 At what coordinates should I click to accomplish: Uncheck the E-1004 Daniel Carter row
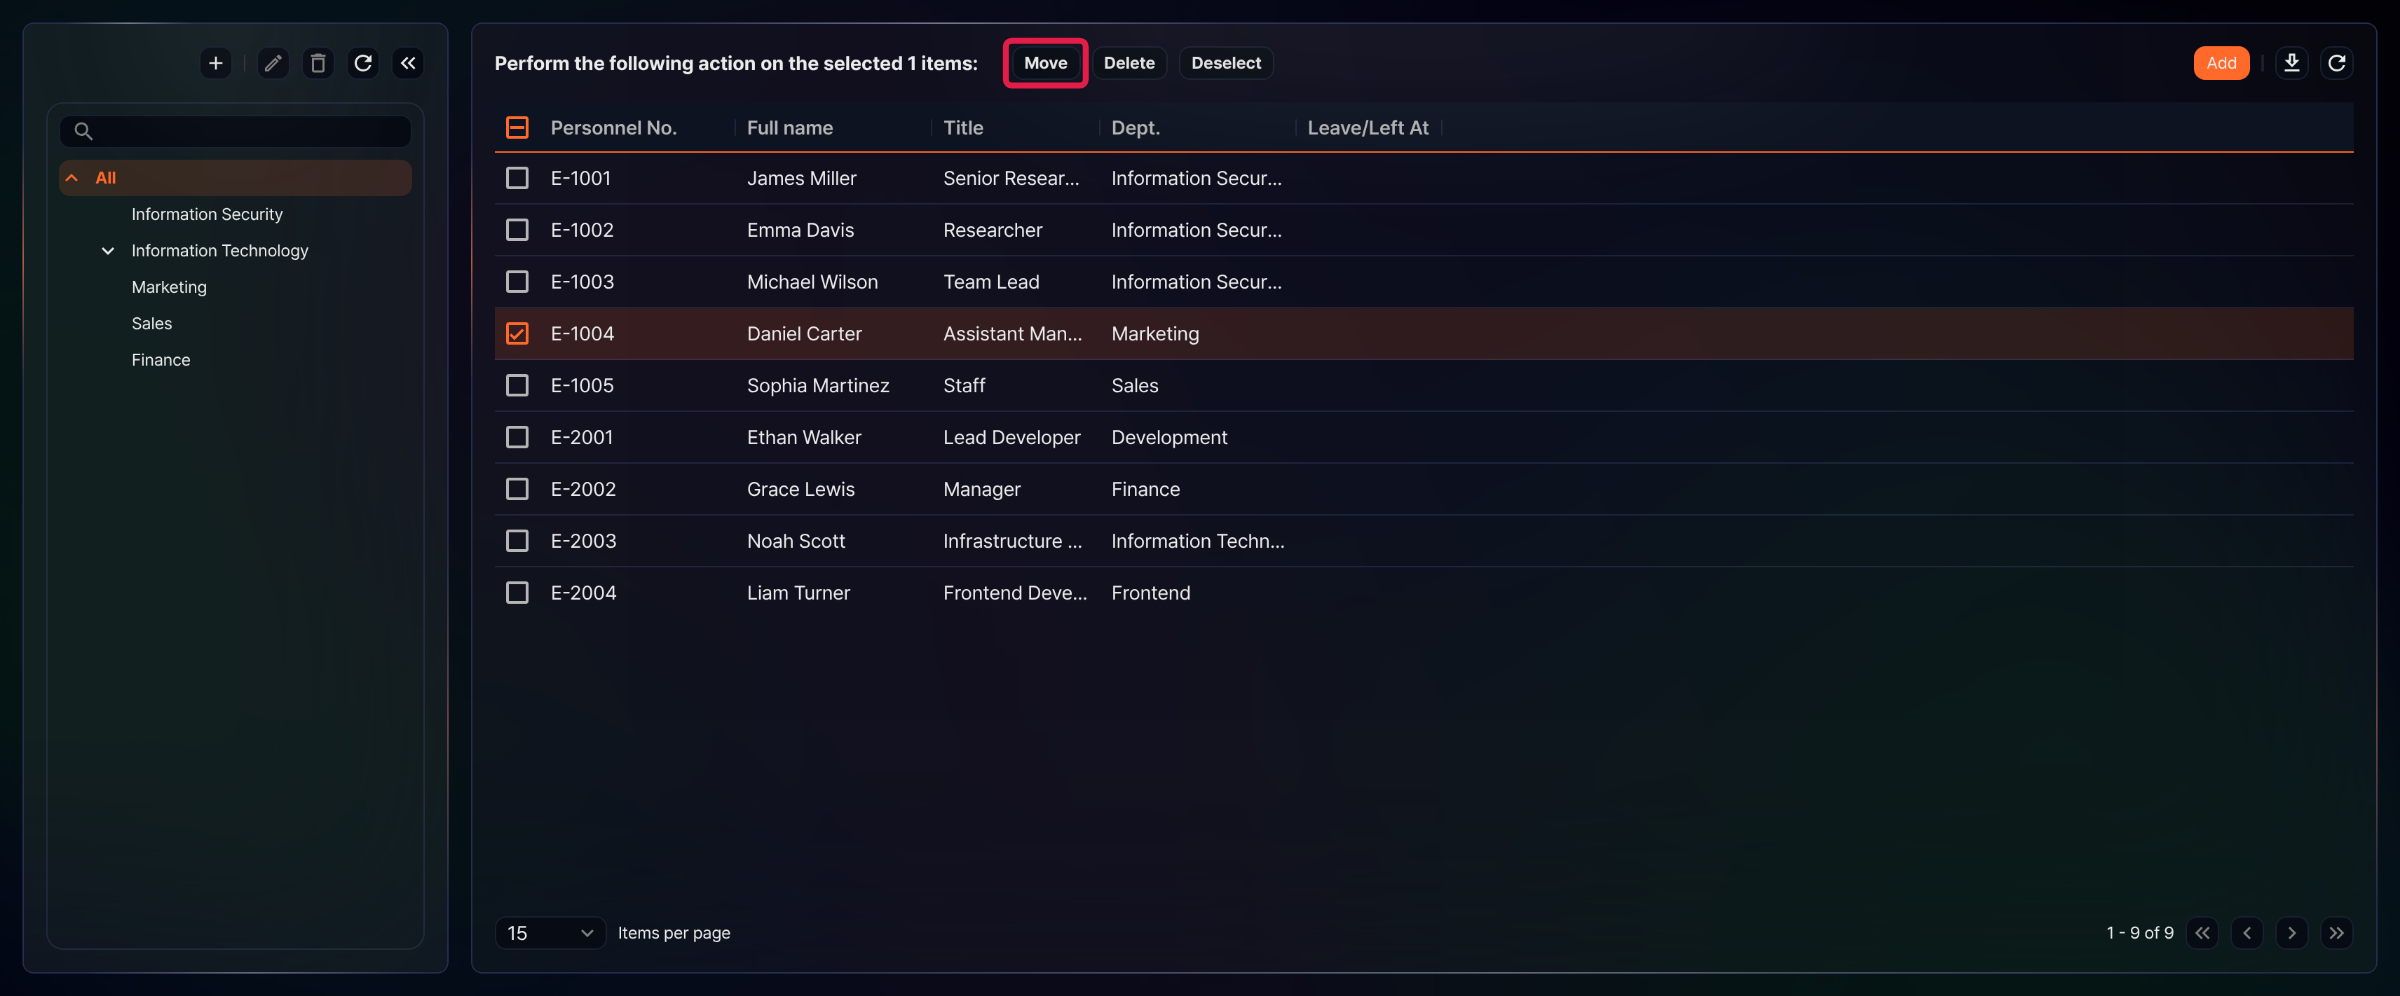(517, 333)
